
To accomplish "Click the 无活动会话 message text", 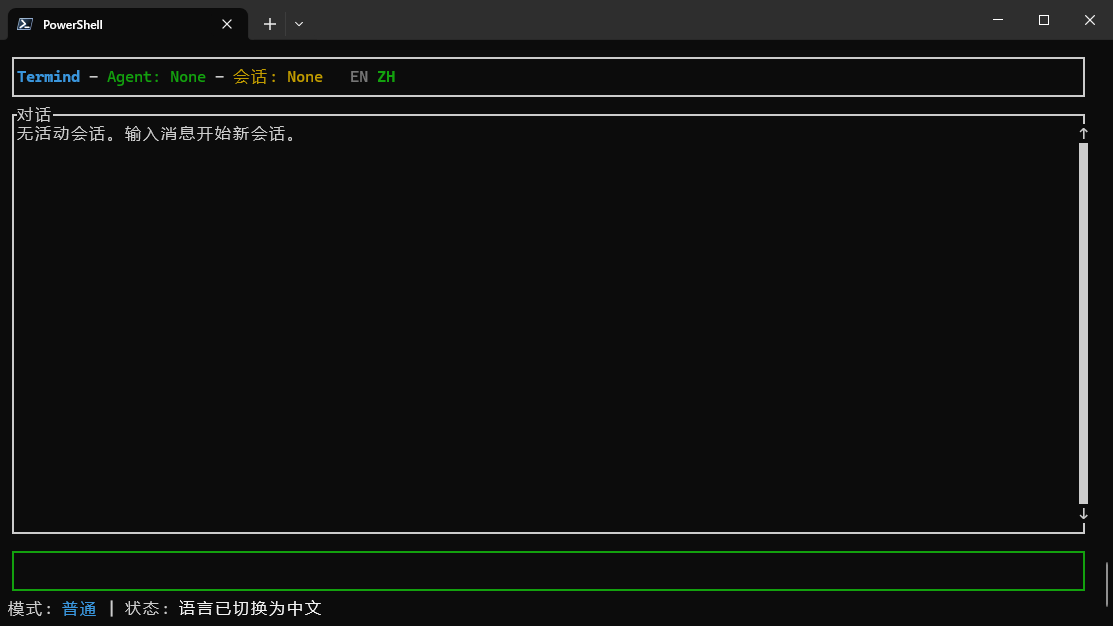I will (156, 134).
